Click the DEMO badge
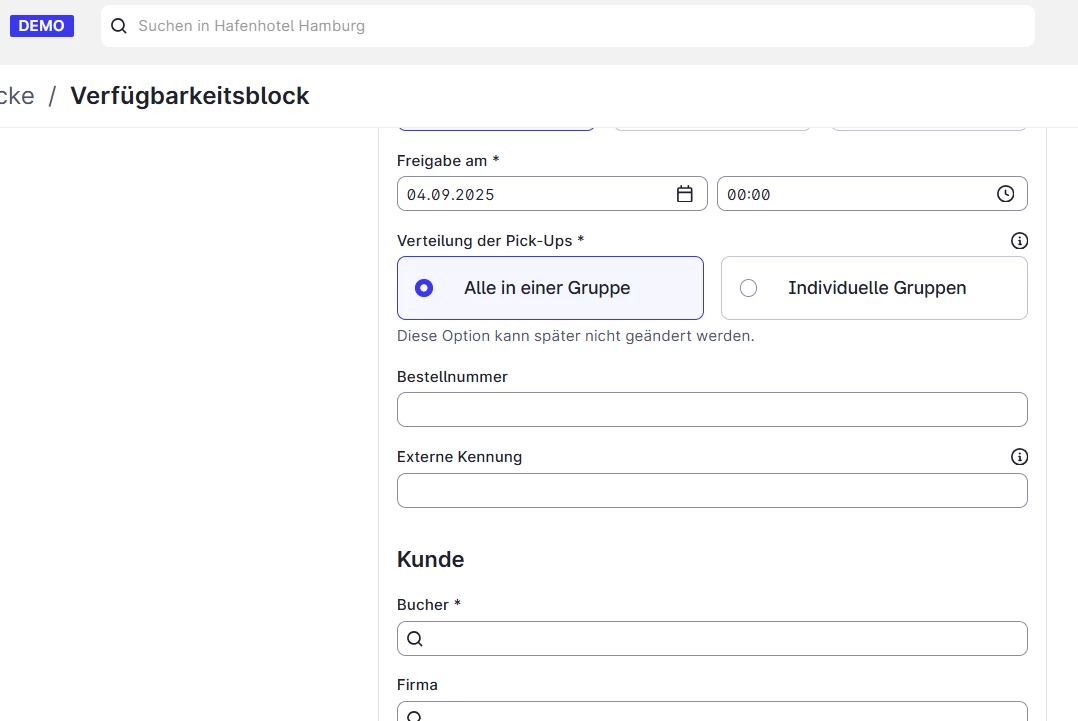The height and width of the screenshot is (721, 1078). pyautogui.click(x=41, y=26)
